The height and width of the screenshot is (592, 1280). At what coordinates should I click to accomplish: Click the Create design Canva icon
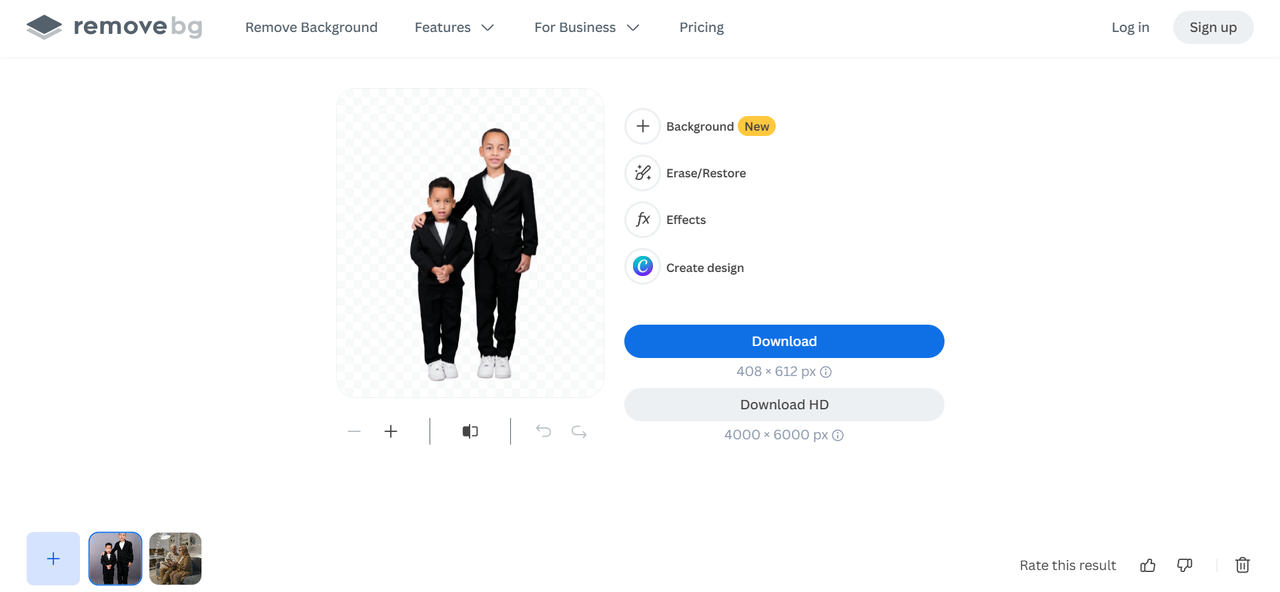(642, 266)
